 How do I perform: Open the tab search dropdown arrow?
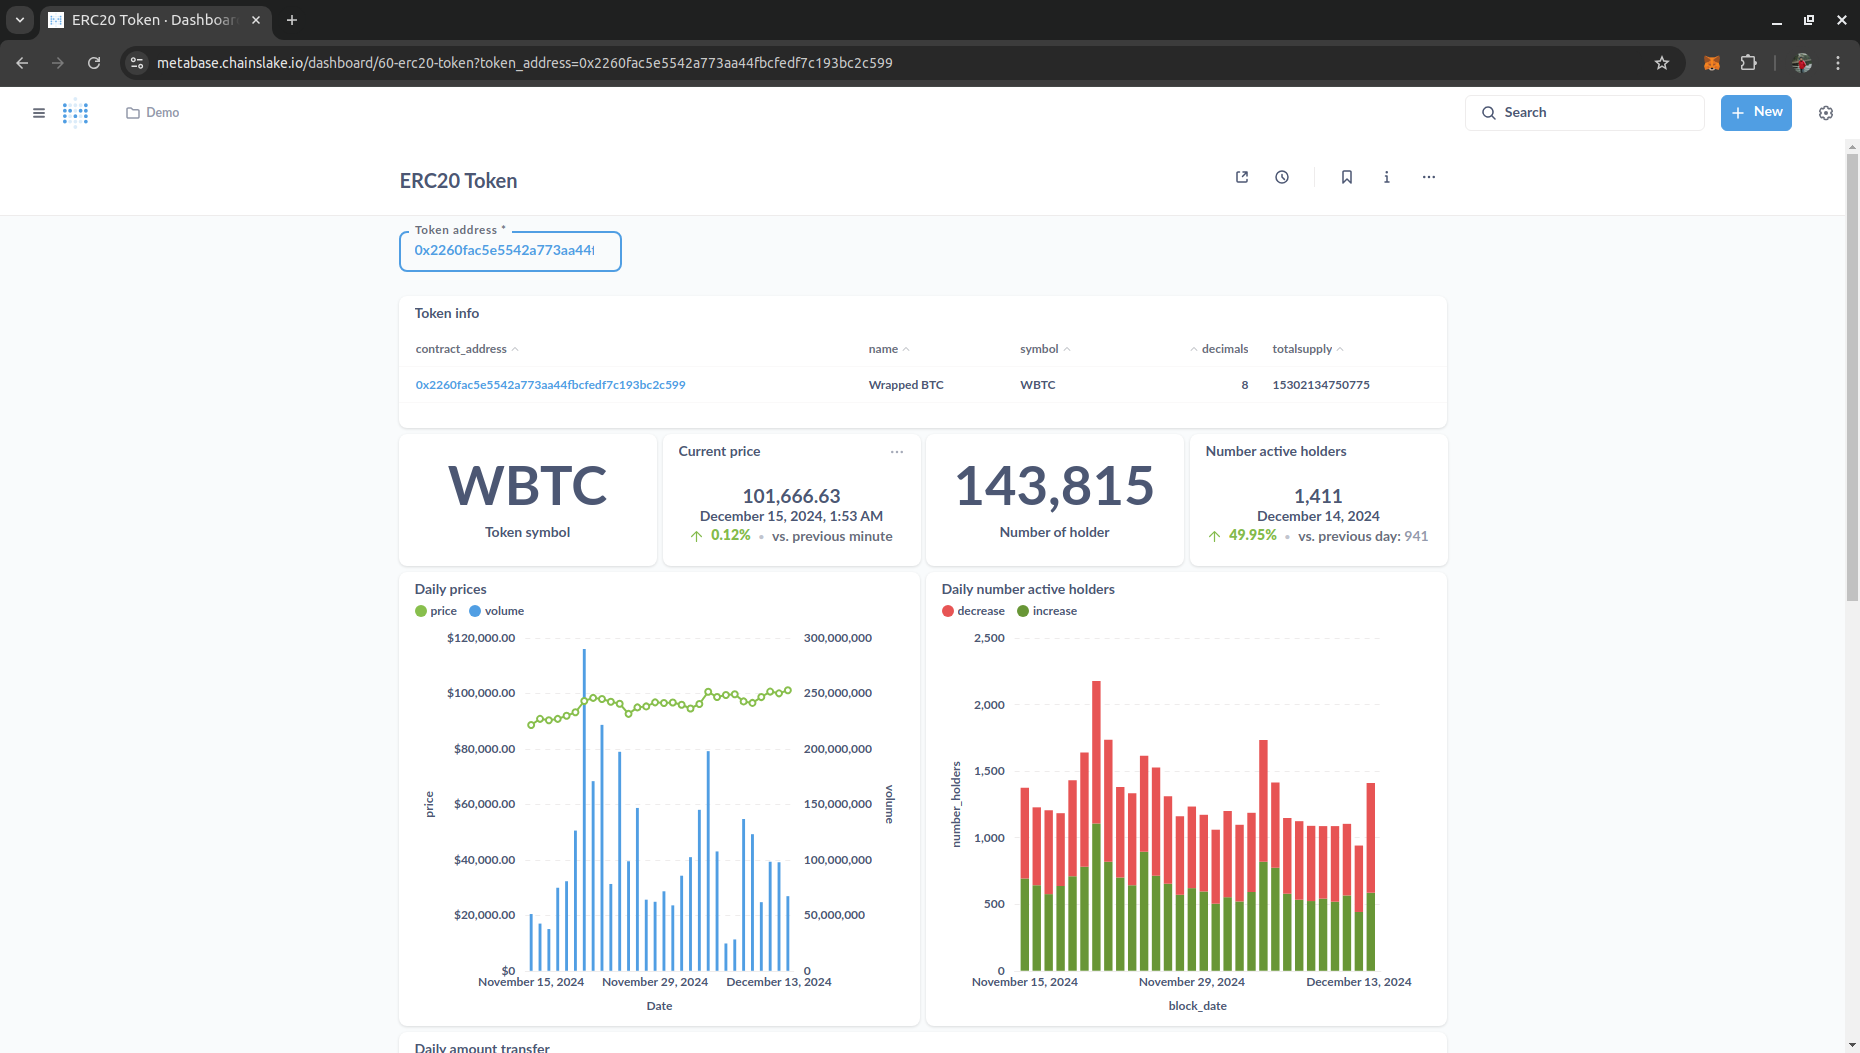tap(20, 20)
